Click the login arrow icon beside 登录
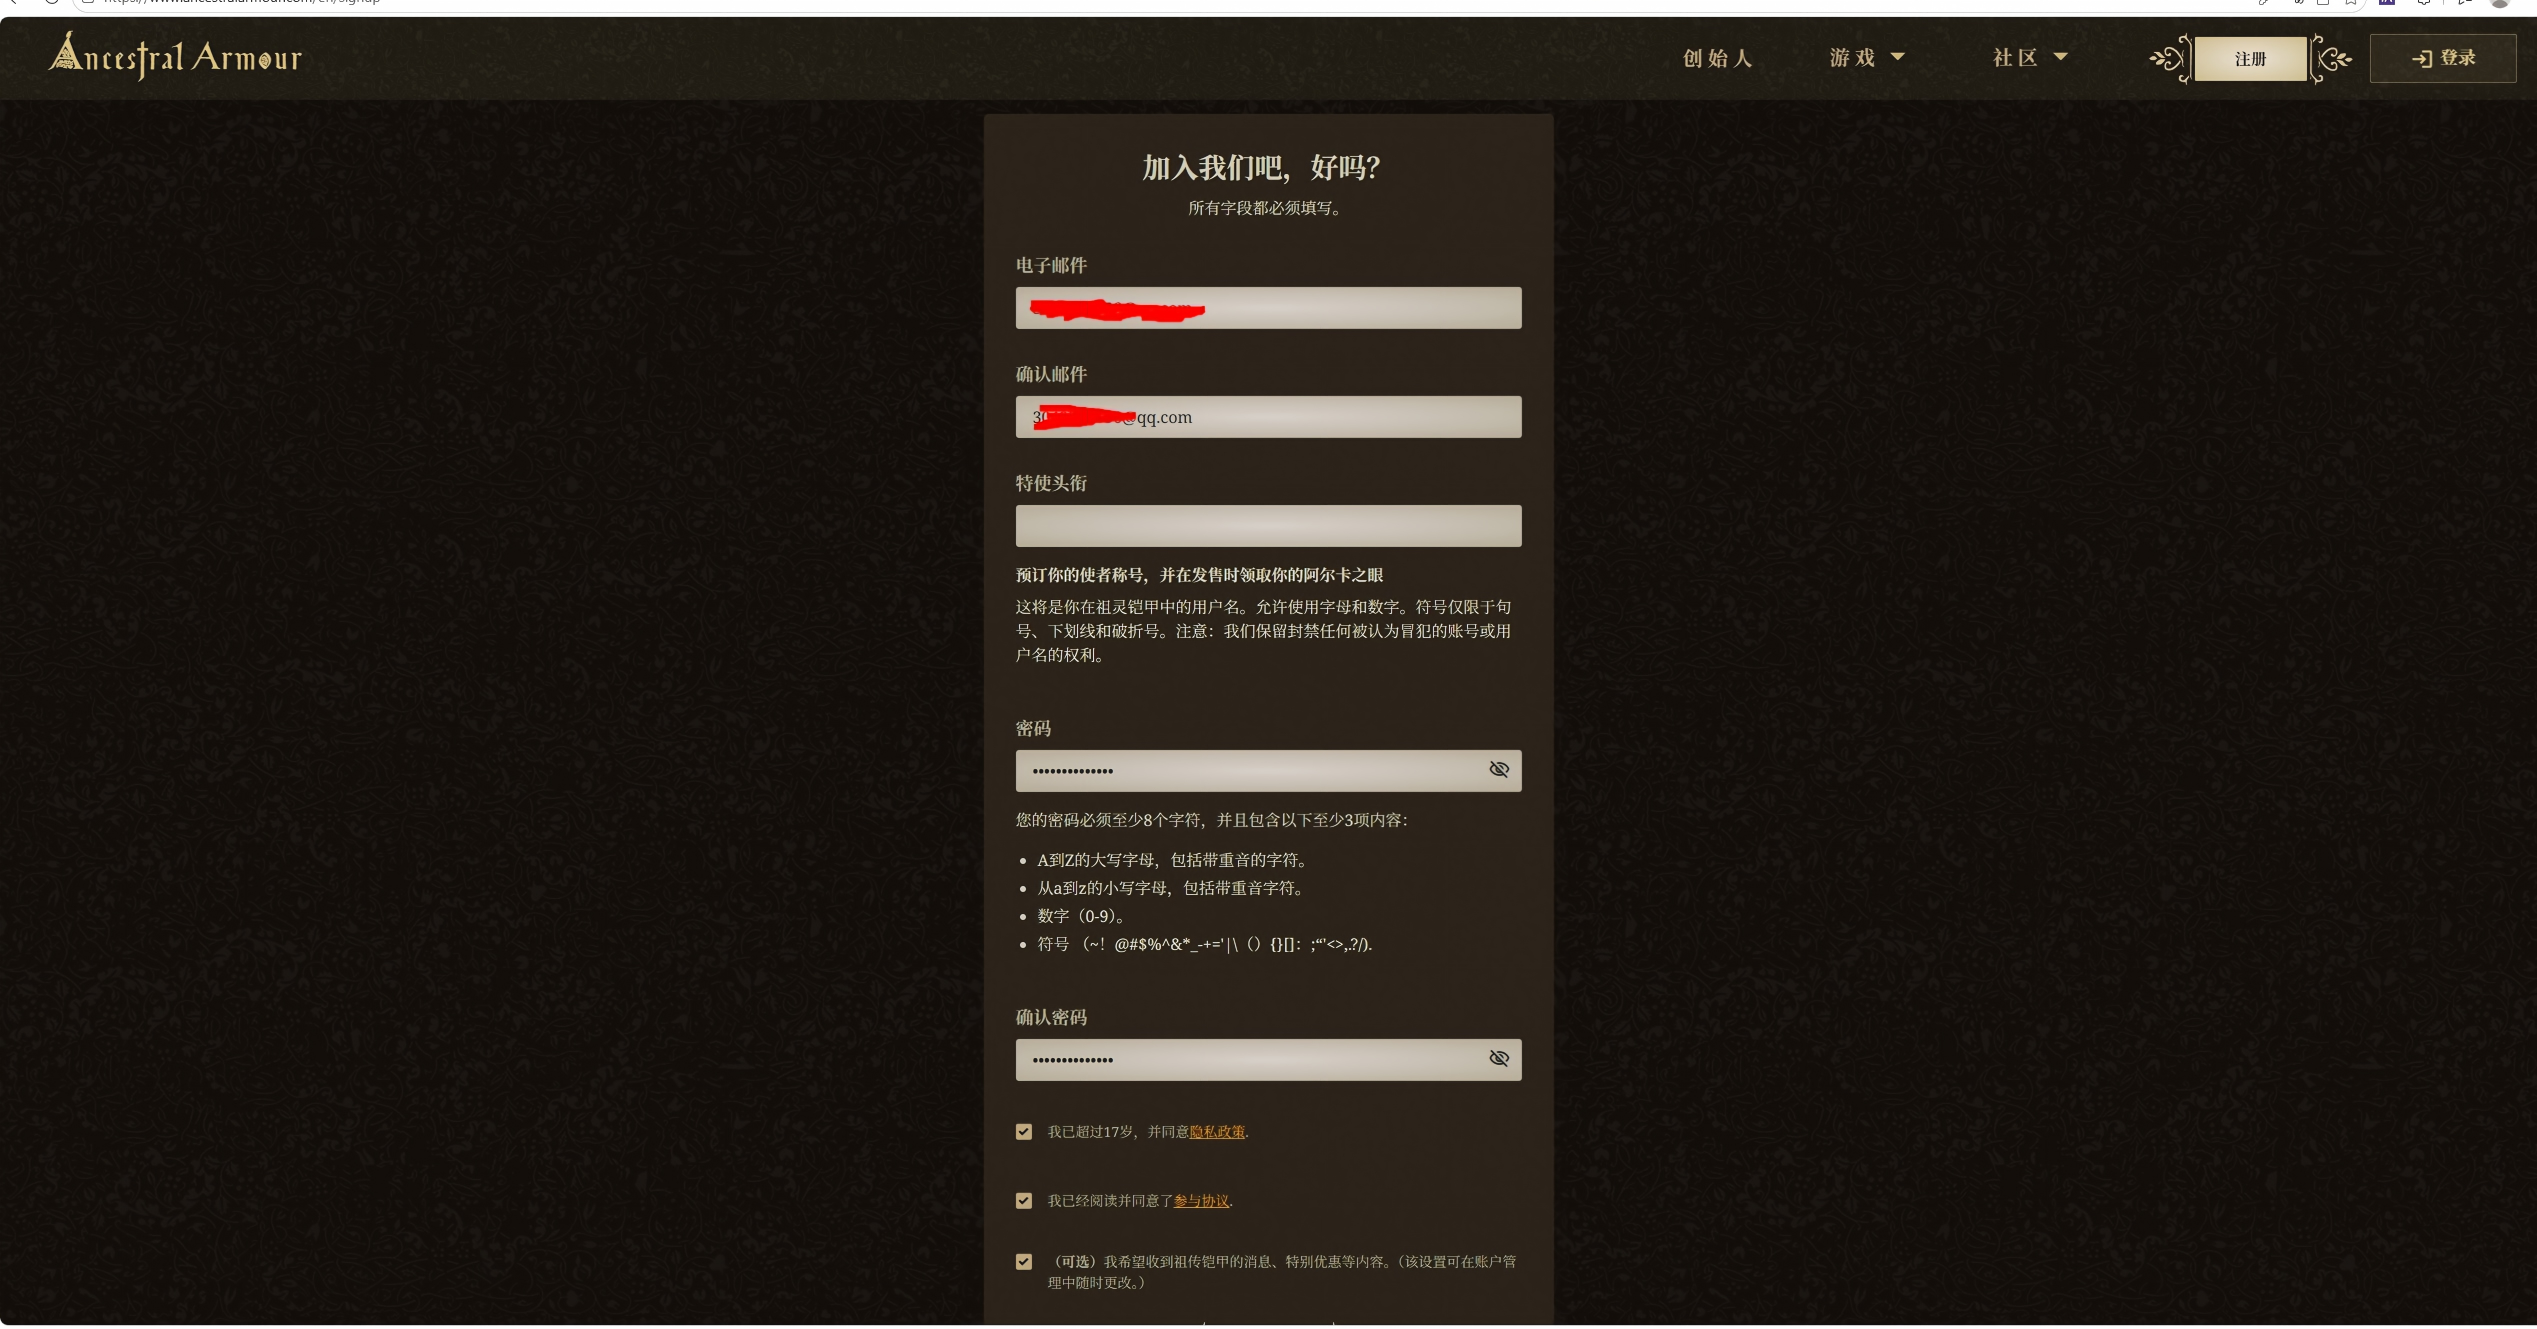The width and height of the screenshot is (2537, 1329). (2421, 59)
